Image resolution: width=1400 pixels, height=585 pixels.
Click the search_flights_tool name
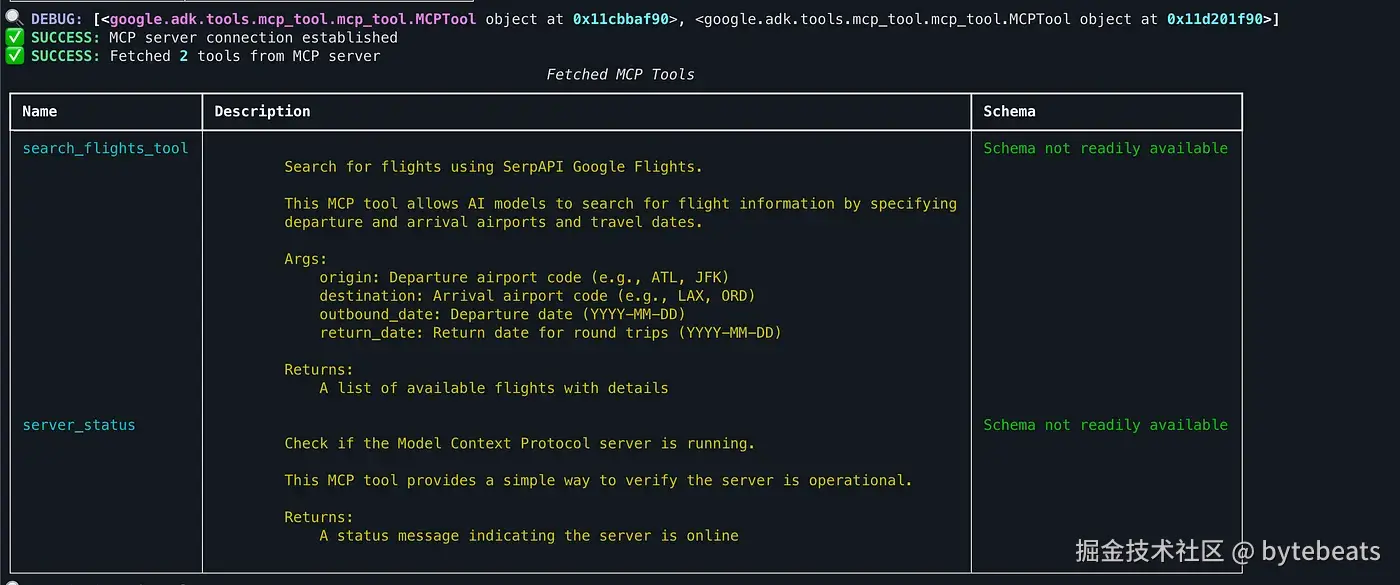105,148
